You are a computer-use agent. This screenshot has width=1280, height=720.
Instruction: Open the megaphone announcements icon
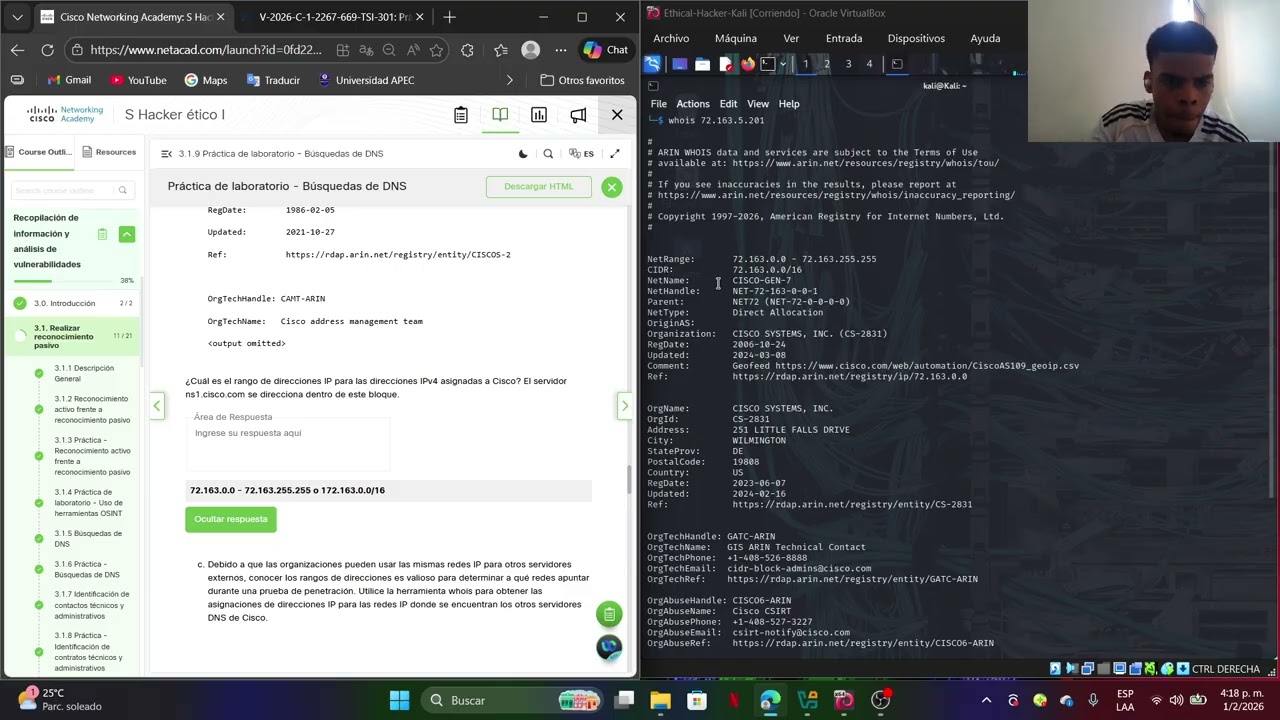coord(578,115)
